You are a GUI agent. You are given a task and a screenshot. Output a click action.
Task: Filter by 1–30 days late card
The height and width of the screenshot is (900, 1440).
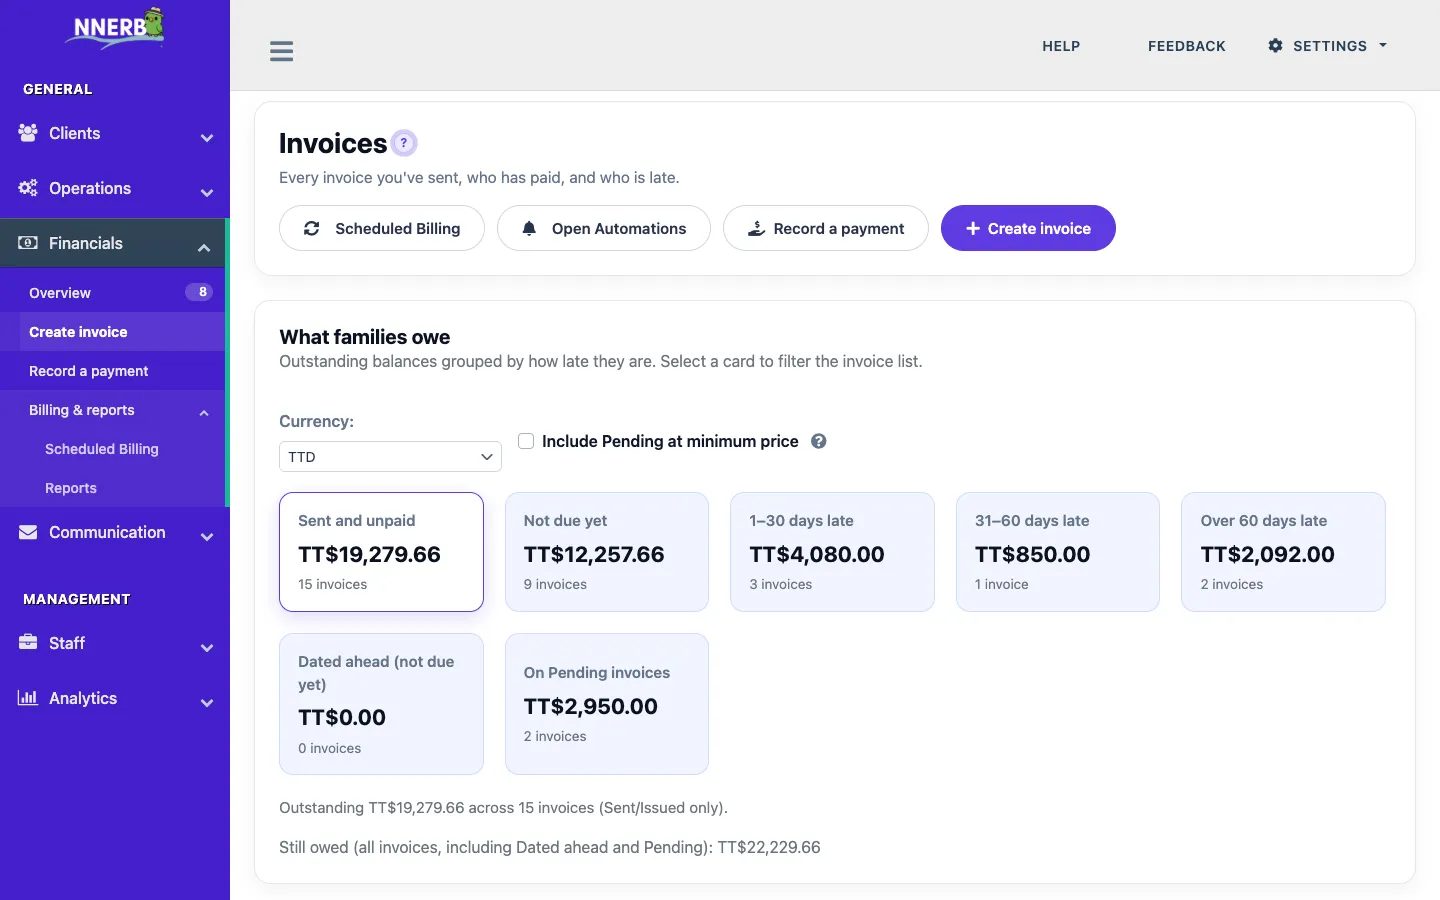(832, 552)
